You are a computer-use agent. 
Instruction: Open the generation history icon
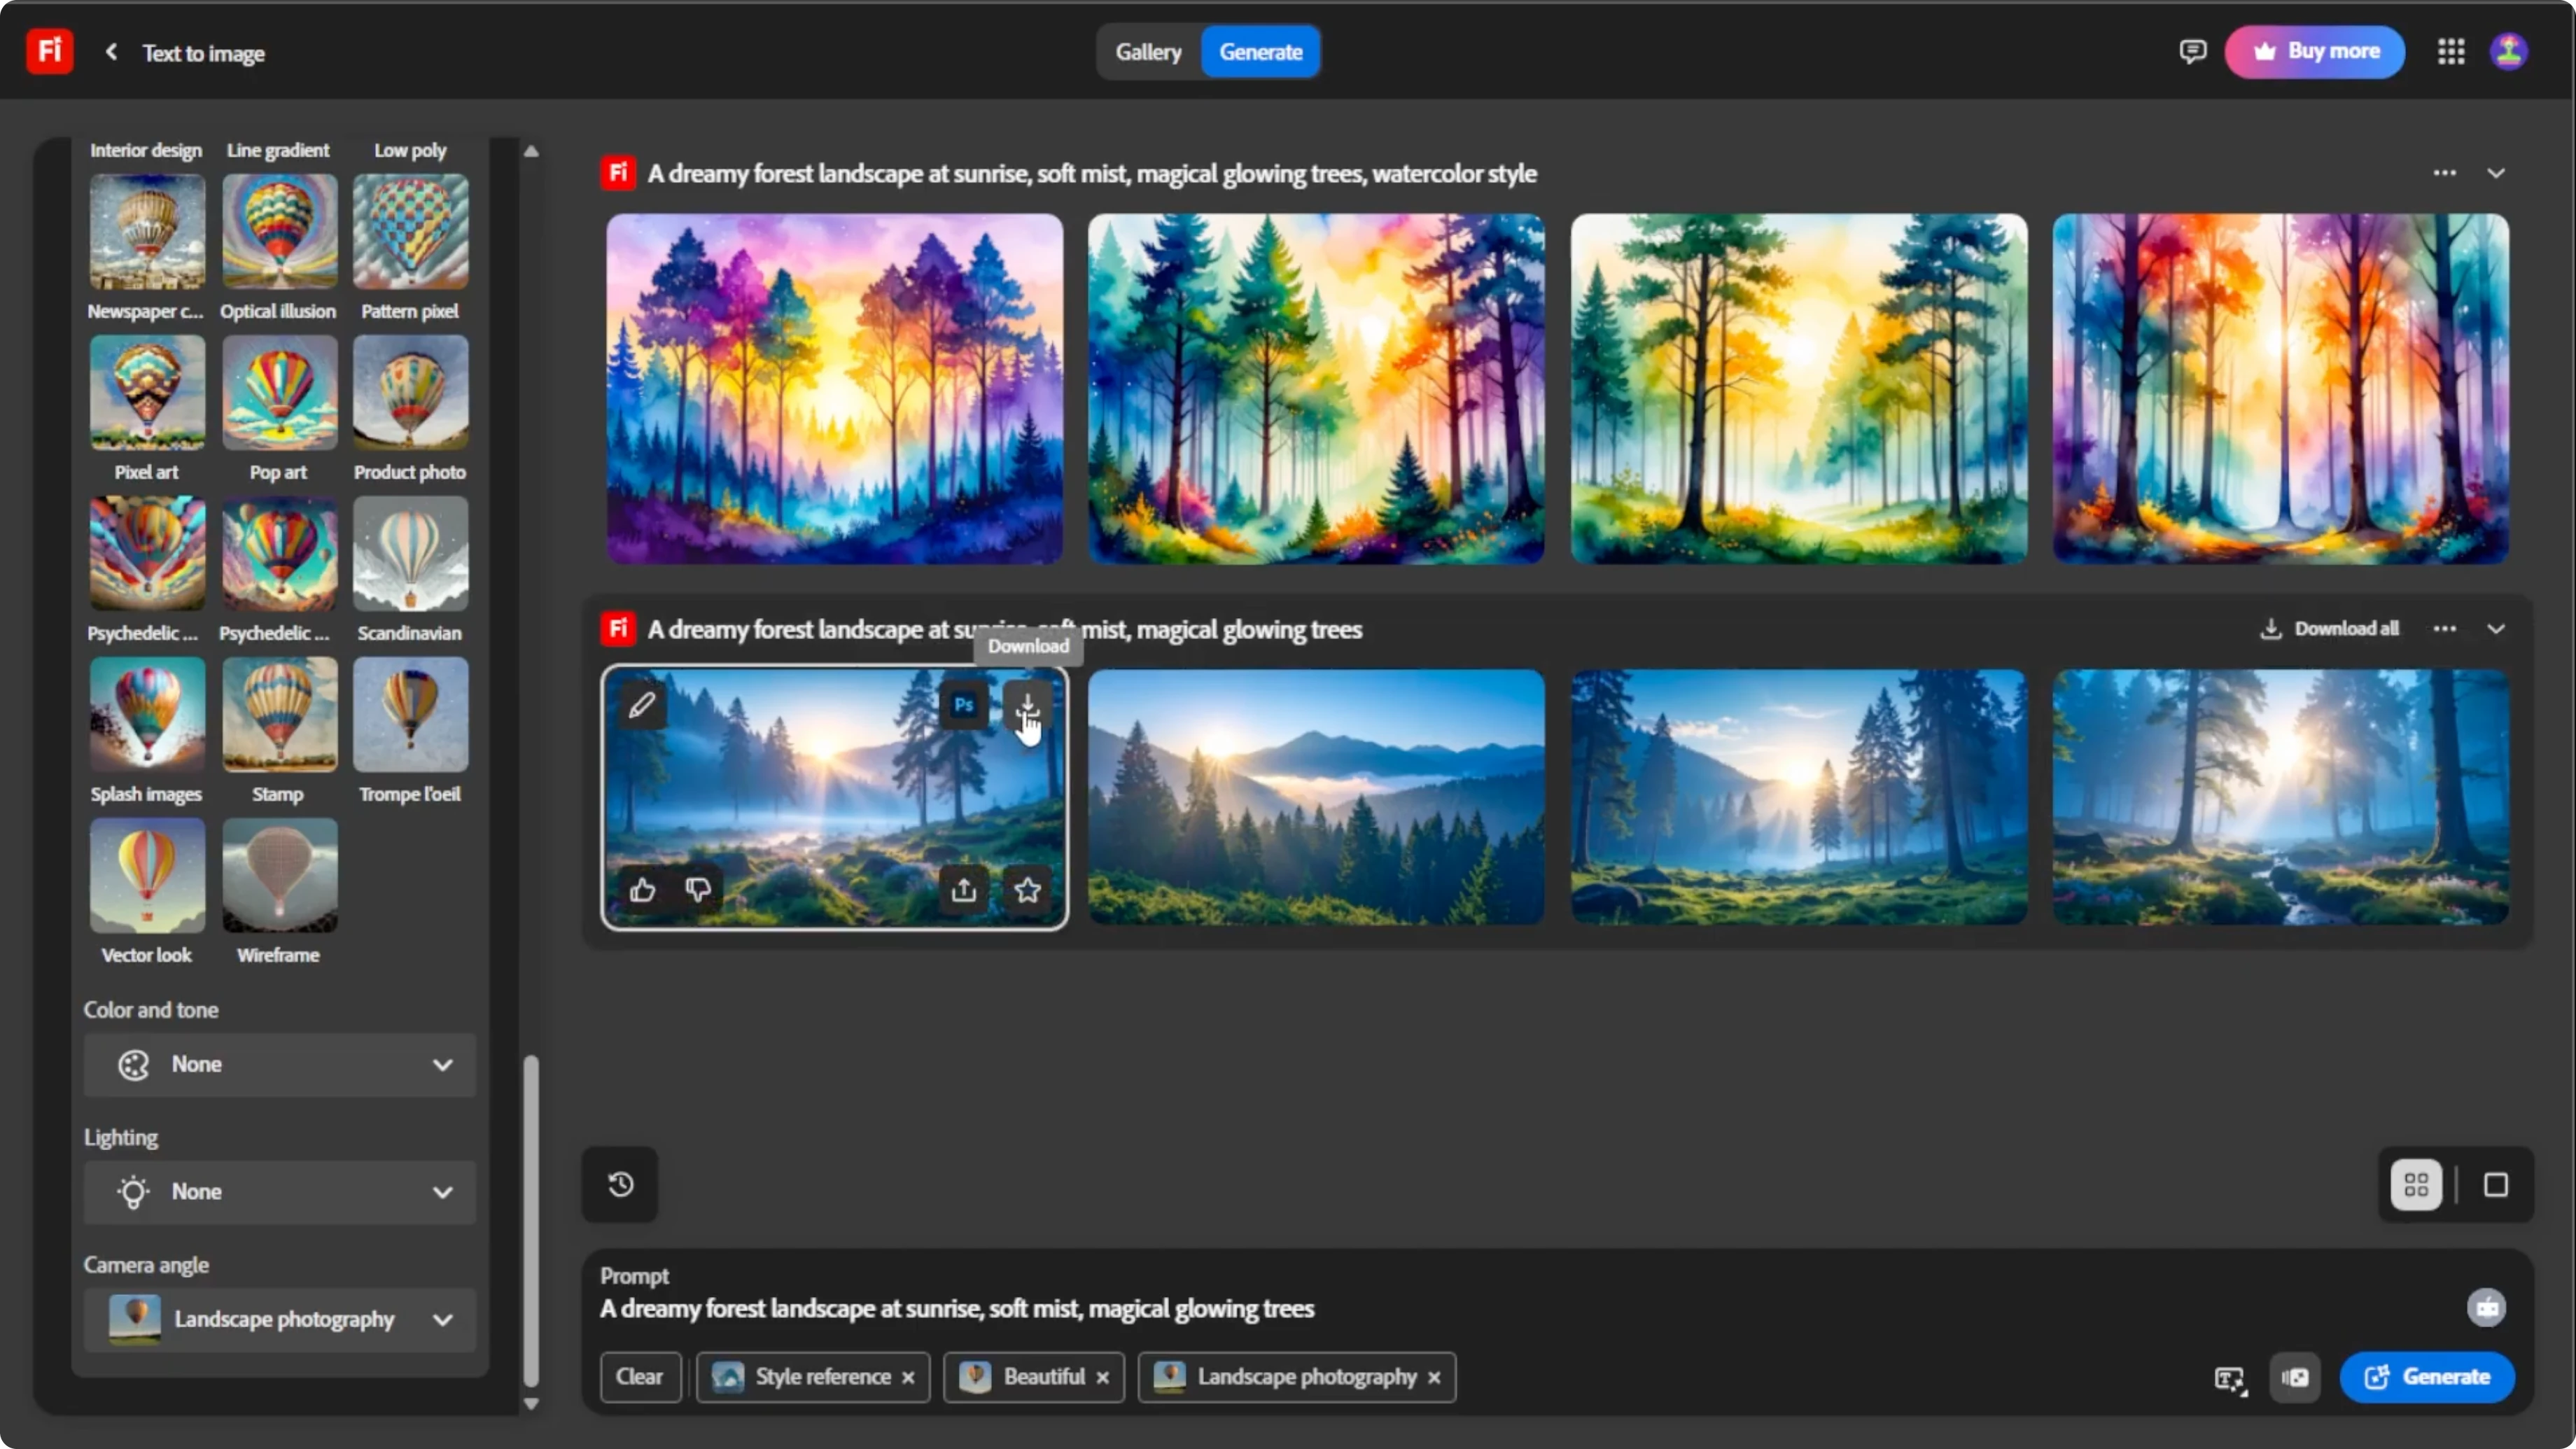[620, 1184]
